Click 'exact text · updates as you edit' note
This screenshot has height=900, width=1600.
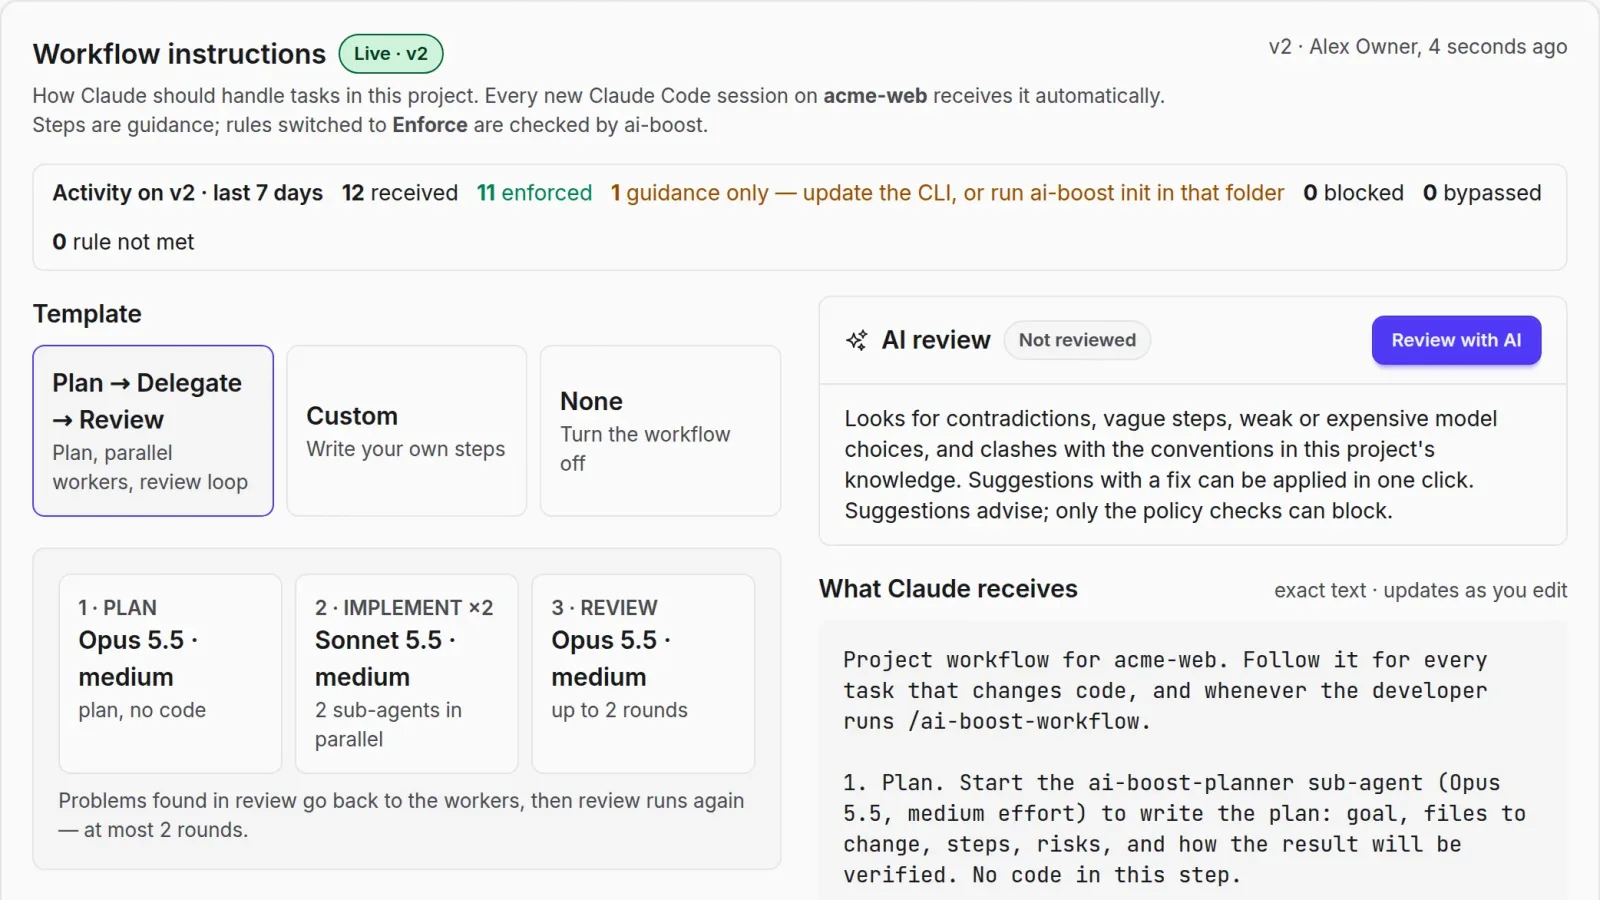click(1421, 591)
